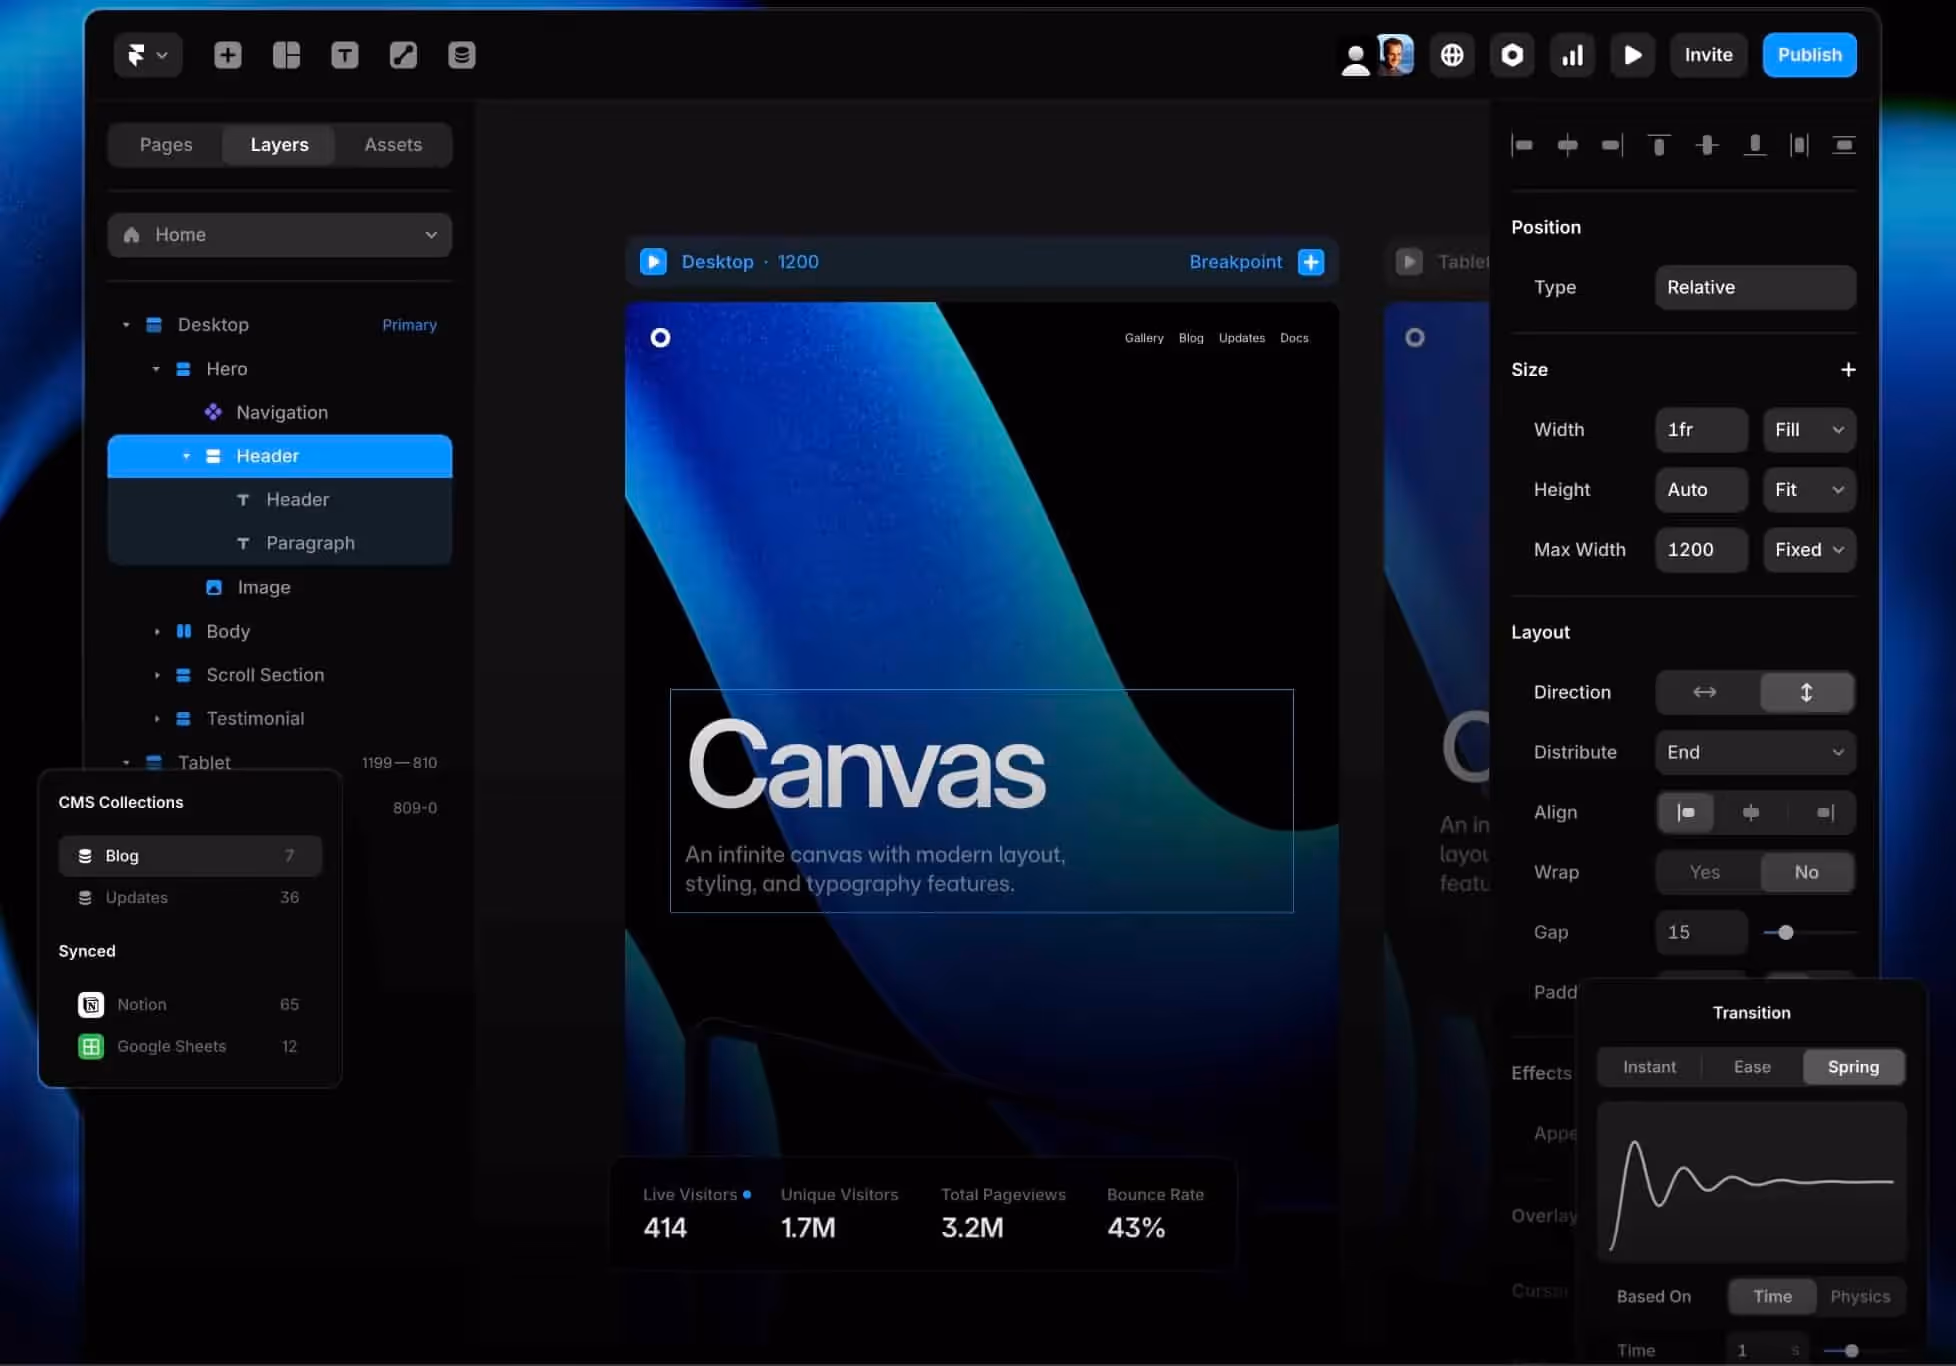Choose Physics under Based On
Screen dimensions: 1956x1366
[x=1861, y=1296]
